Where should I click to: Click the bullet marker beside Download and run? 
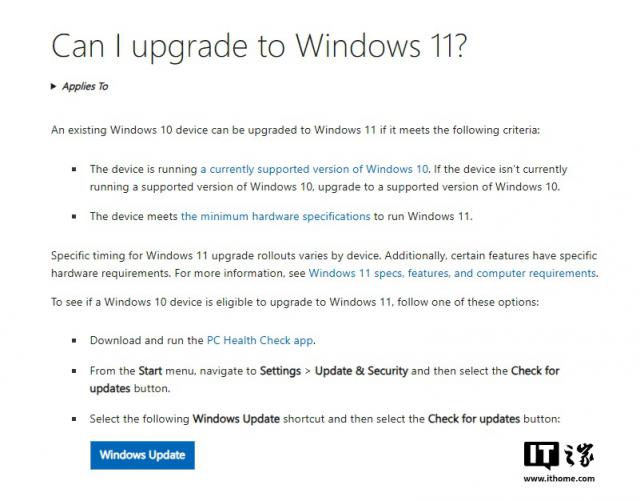74,340
